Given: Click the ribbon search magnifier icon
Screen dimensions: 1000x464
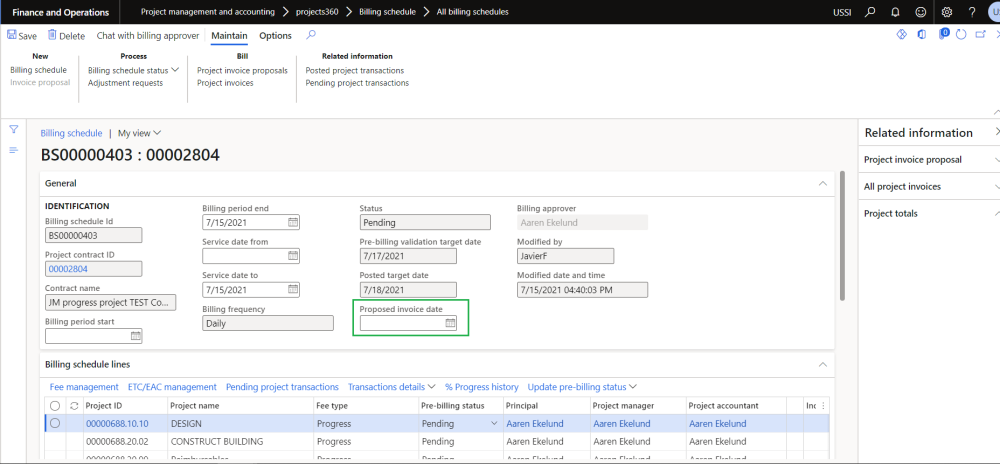Looking at the screenshot, I should [311, 35].
